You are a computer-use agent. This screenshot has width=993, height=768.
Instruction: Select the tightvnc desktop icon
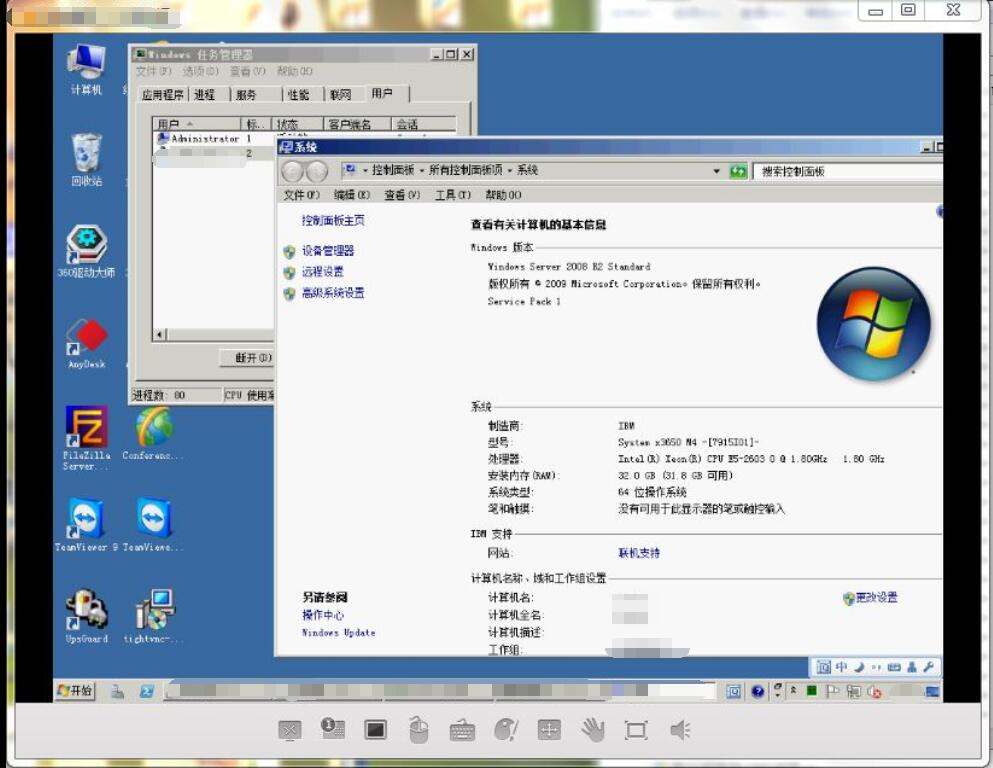pos(154,617)
